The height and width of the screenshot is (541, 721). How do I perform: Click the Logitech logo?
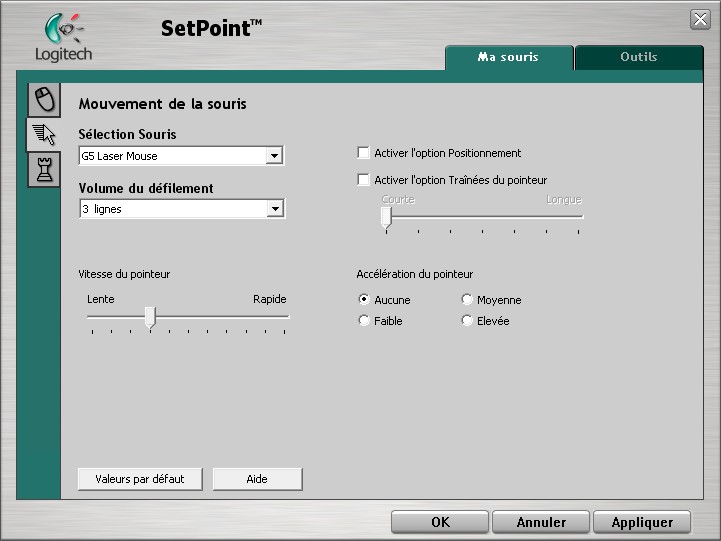coord(63,38)
